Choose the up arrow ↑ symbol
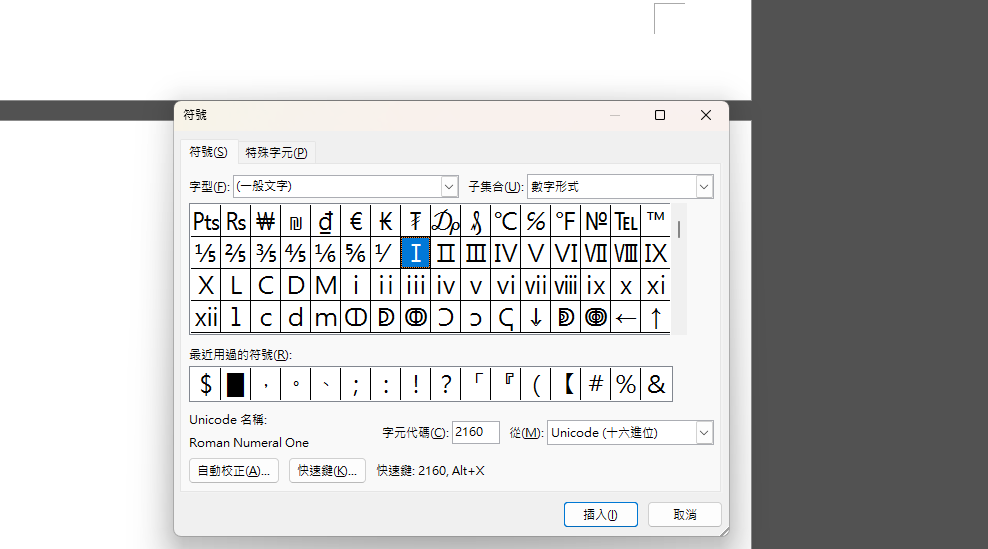Viewport: 988px width, 549px height. 656,318
